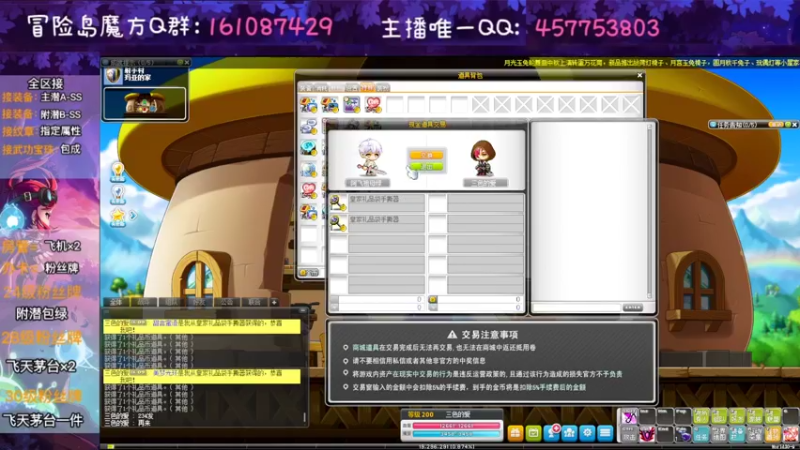Close the item inventory window
Image resolution: width=800 pixels, height=450 pixels.
click(x=640, y=75)
